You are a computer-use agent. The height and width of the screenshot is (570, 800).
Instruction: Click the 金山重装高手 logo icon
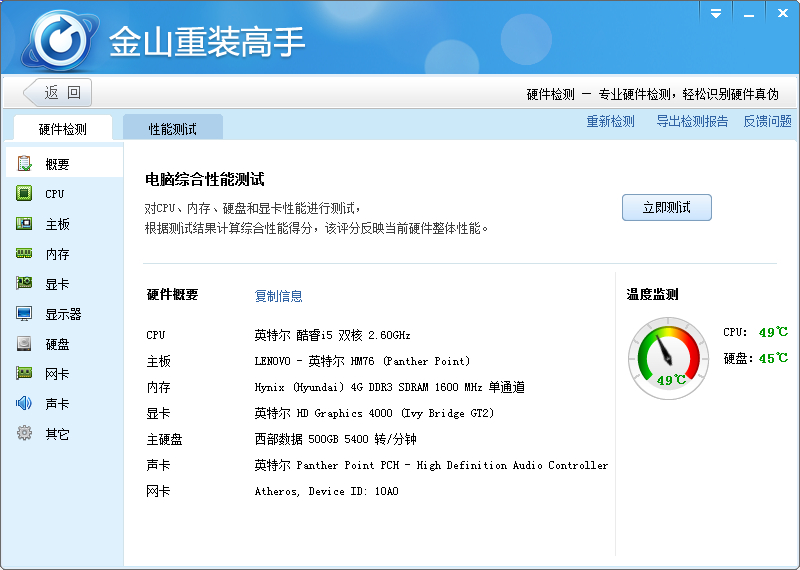[60, 40]
